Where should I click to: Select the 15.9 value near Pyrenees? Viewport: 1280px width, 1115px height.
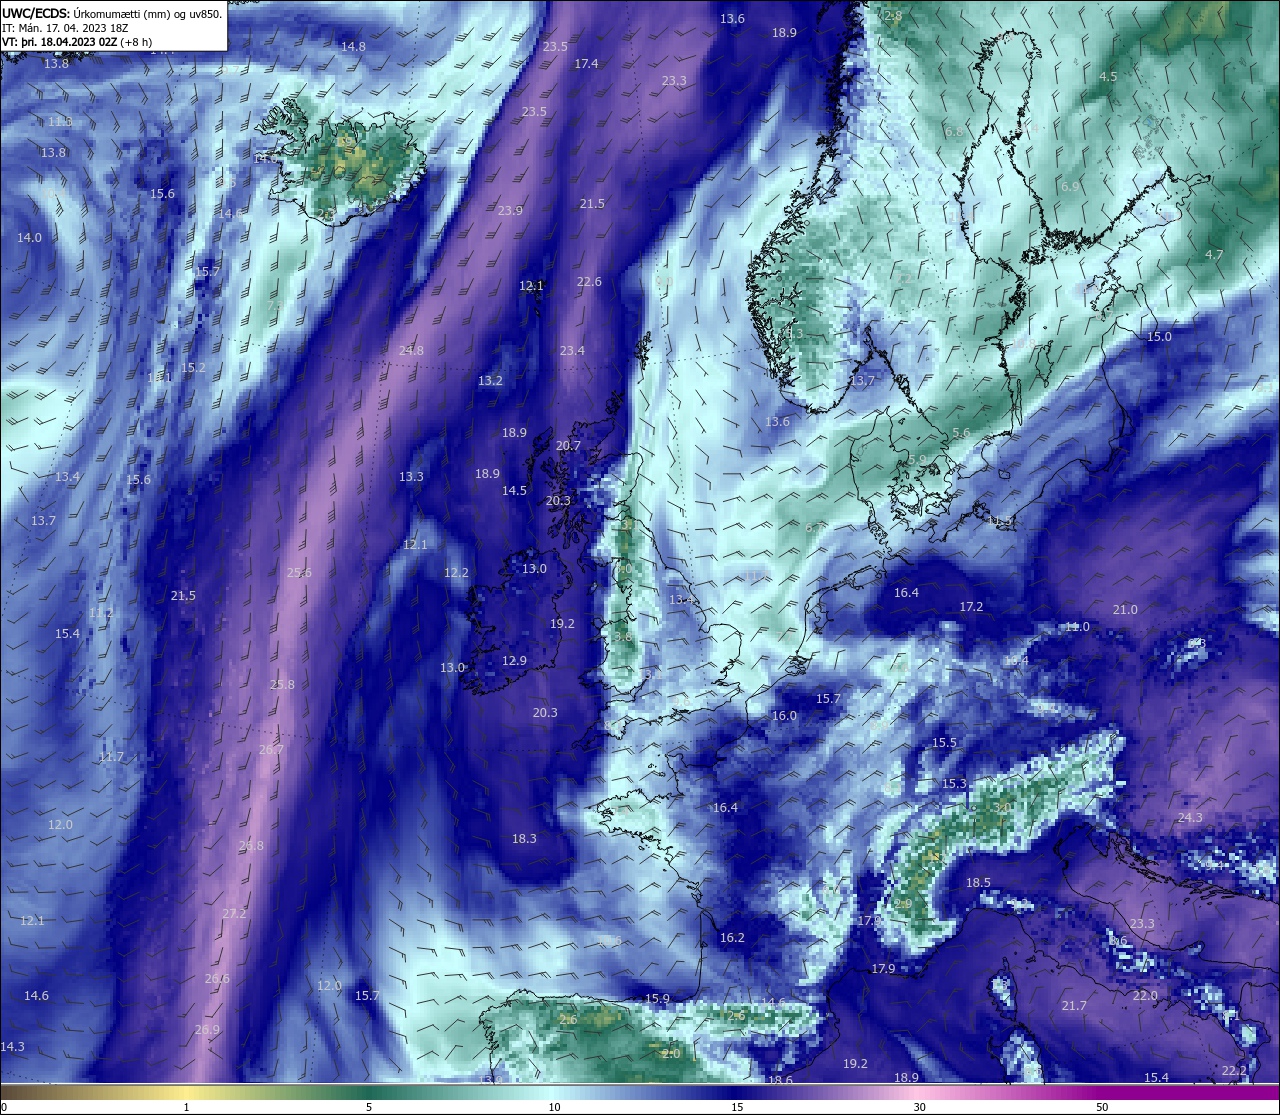pos(657,998)
